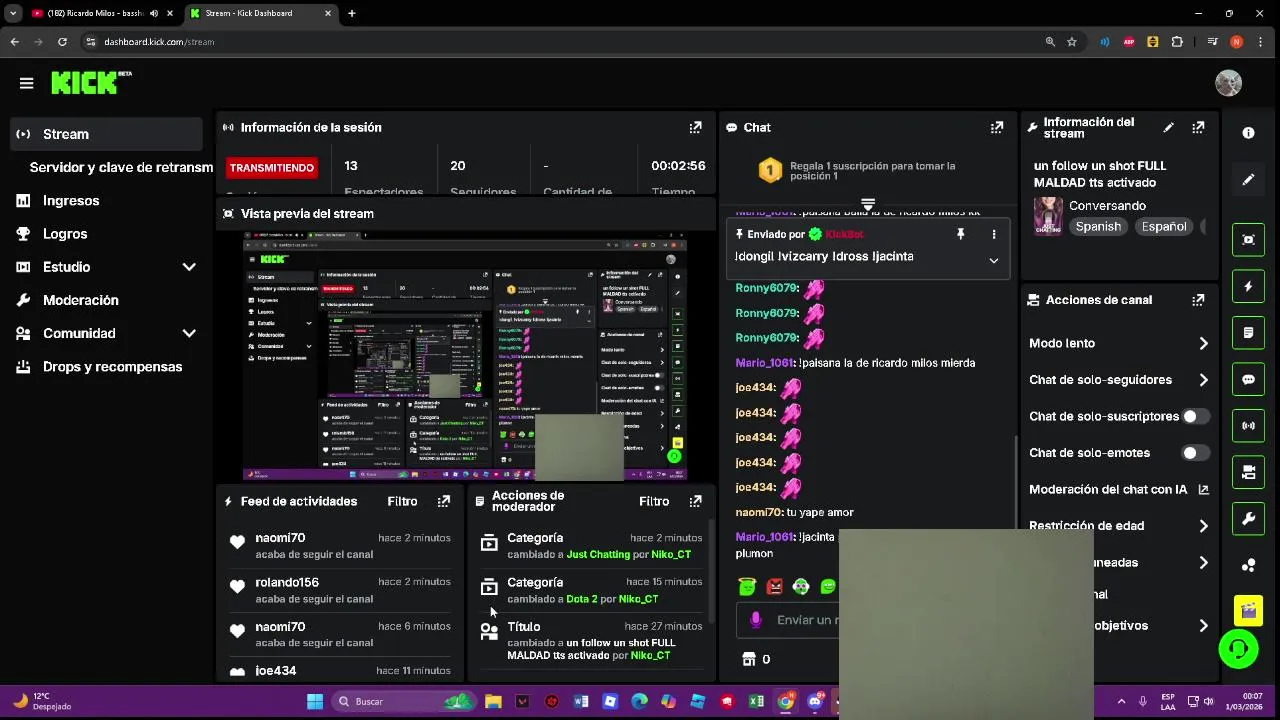This screenshot has width=1280, height=720.
Task: Click the pin icon on the pinned message
Action: 960,234
